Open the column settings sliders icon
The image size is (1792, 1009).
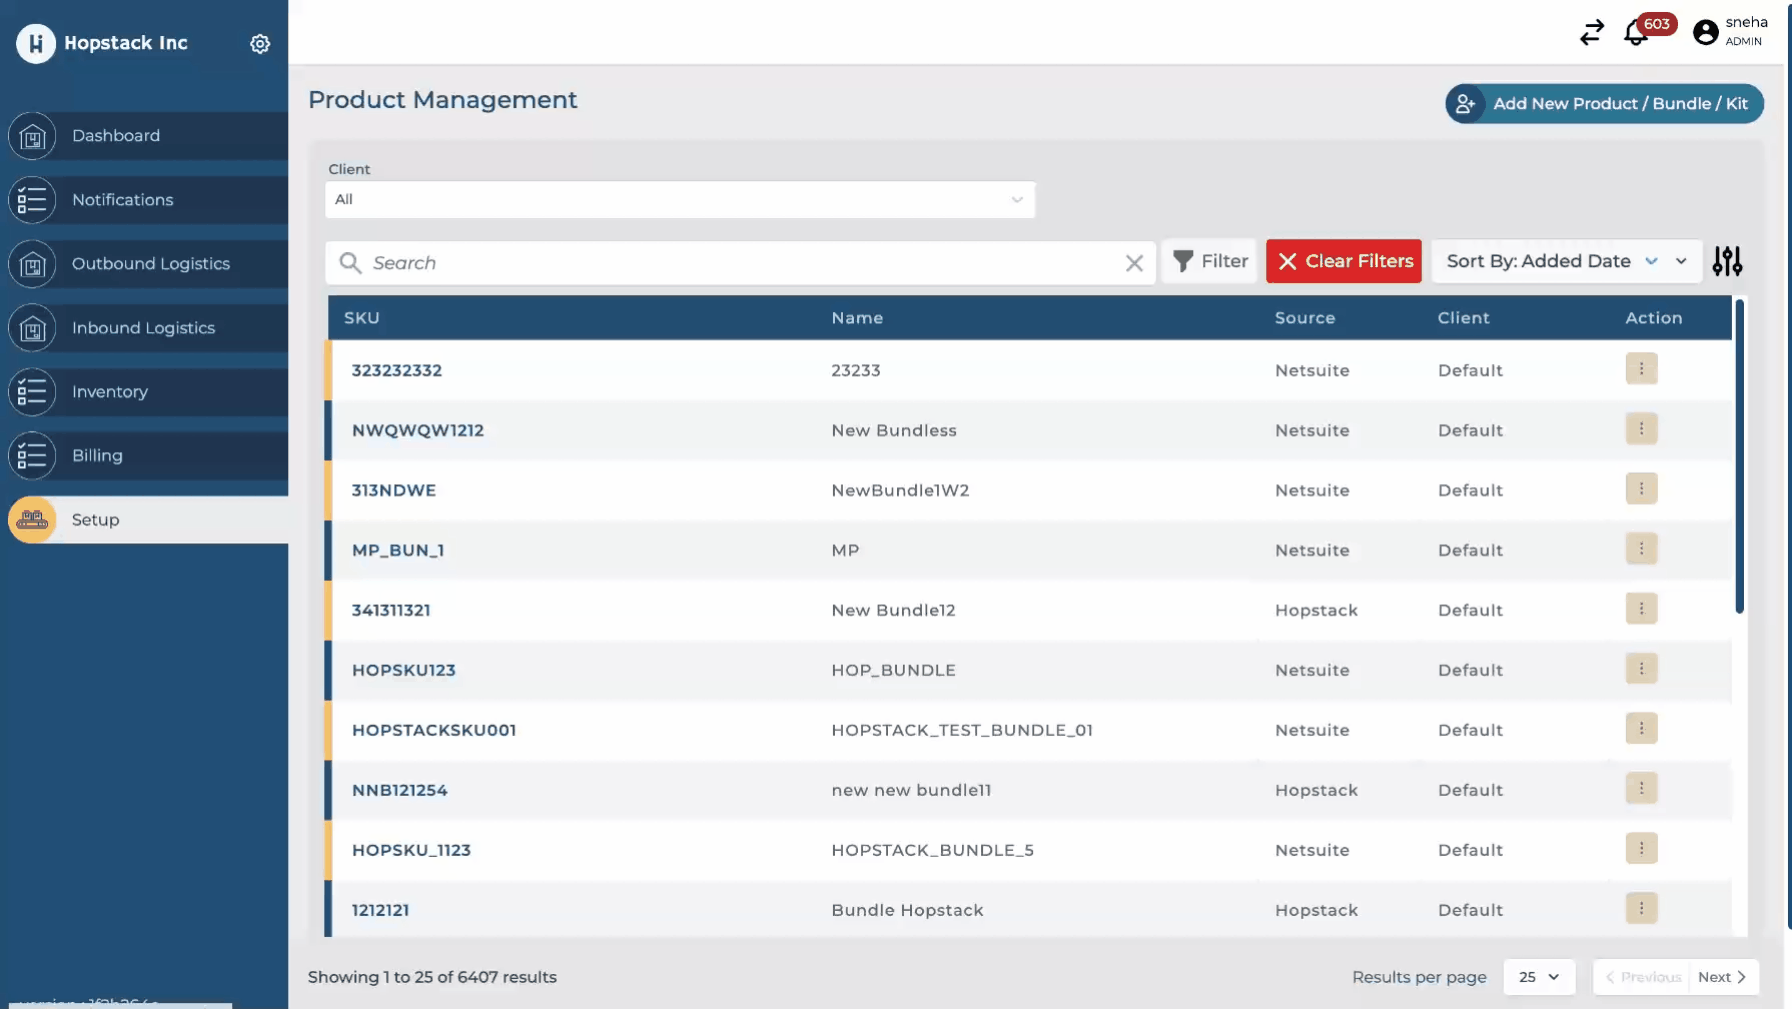pyautogui.click(x=1727, y=262)
